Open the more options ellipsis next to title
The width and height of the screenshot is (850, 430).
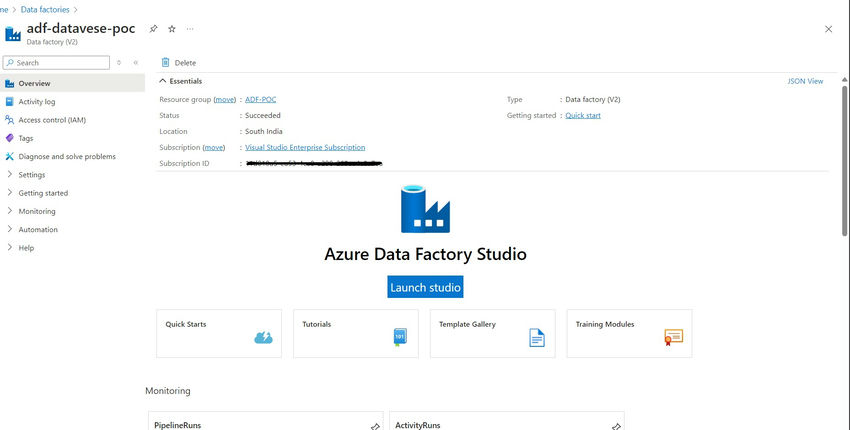point(190,29)
